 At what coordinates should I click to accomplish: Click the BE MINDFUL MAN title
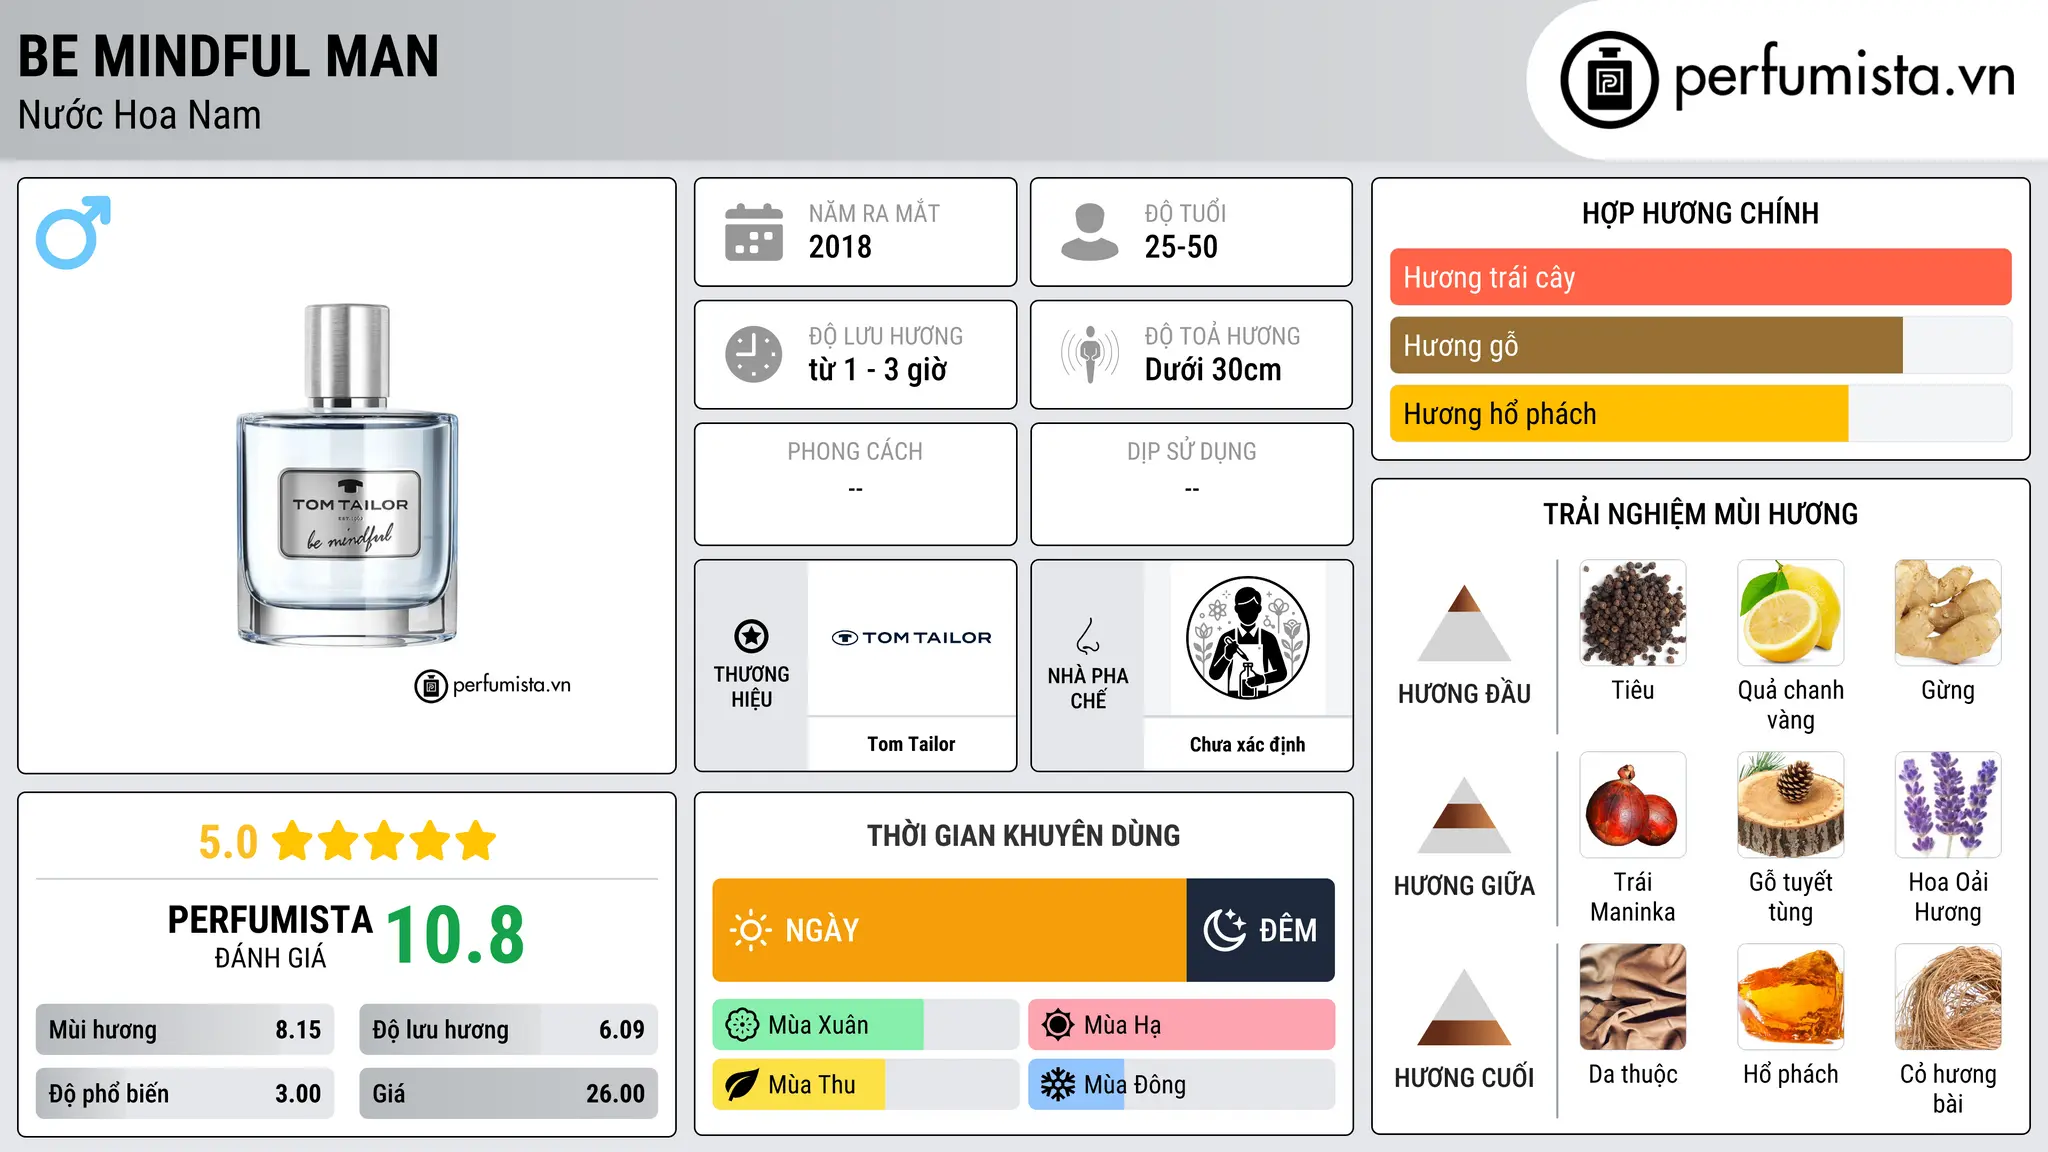point(228,56)
